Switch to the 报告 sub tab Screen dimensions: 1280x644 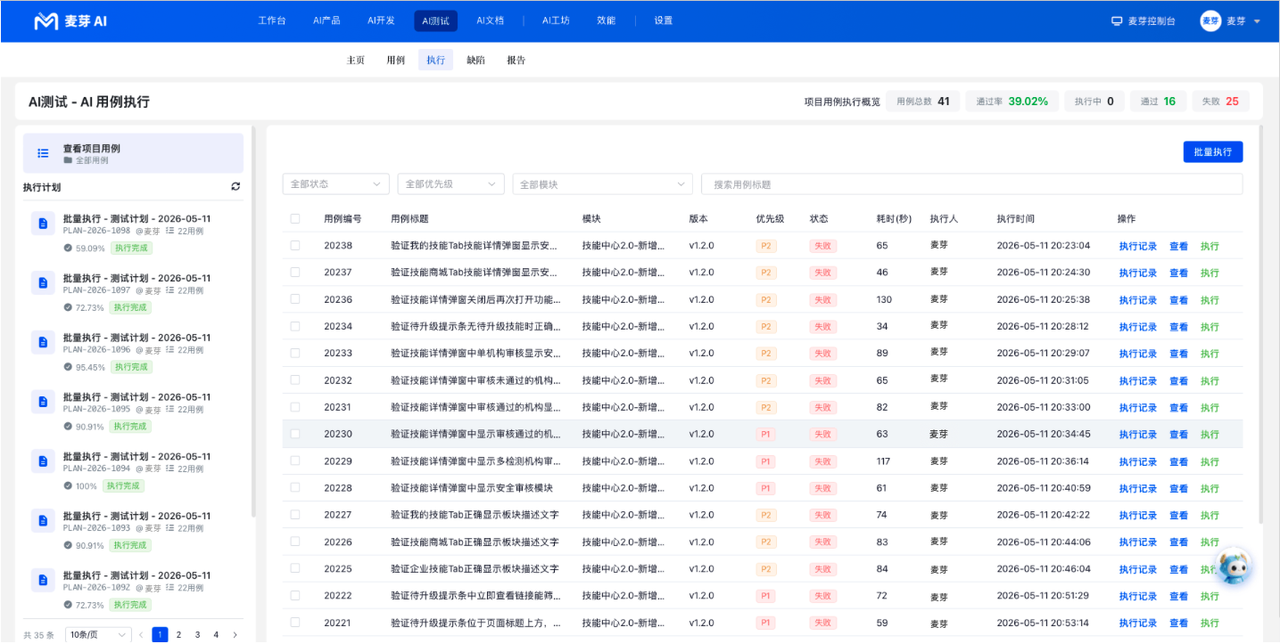(x=516, y=60)
